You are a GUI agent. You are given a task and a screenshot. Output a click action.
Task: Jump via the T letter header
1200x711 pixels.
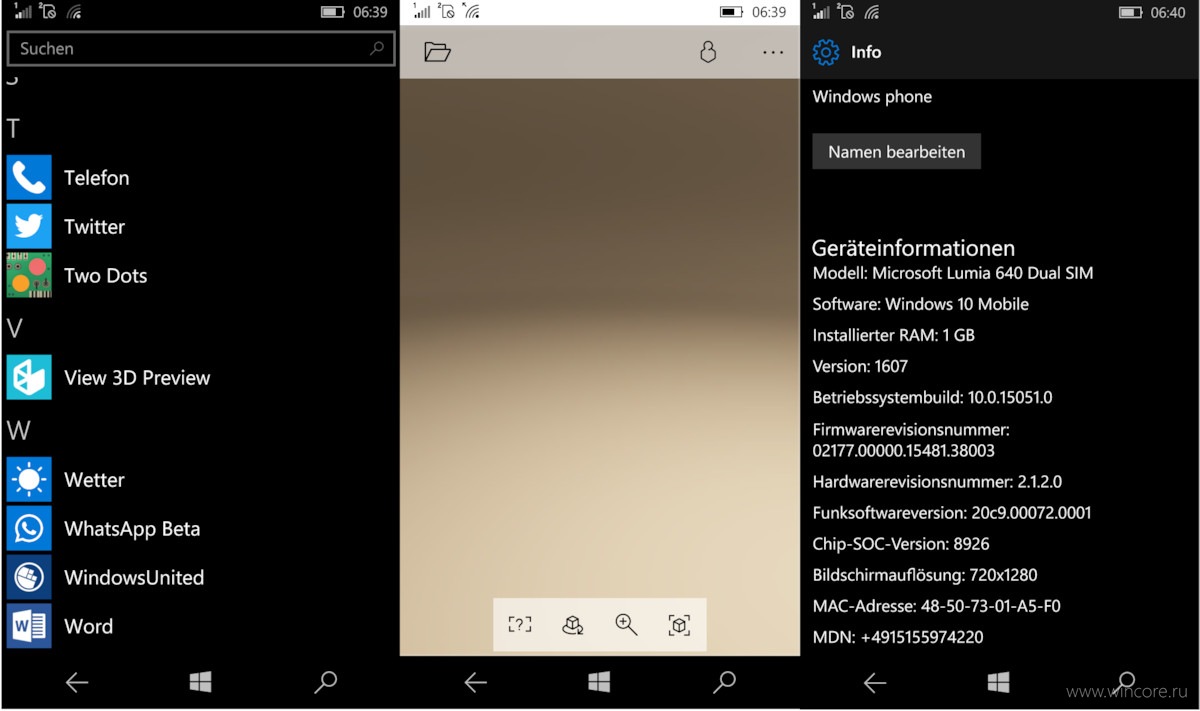tap(13, 128)
